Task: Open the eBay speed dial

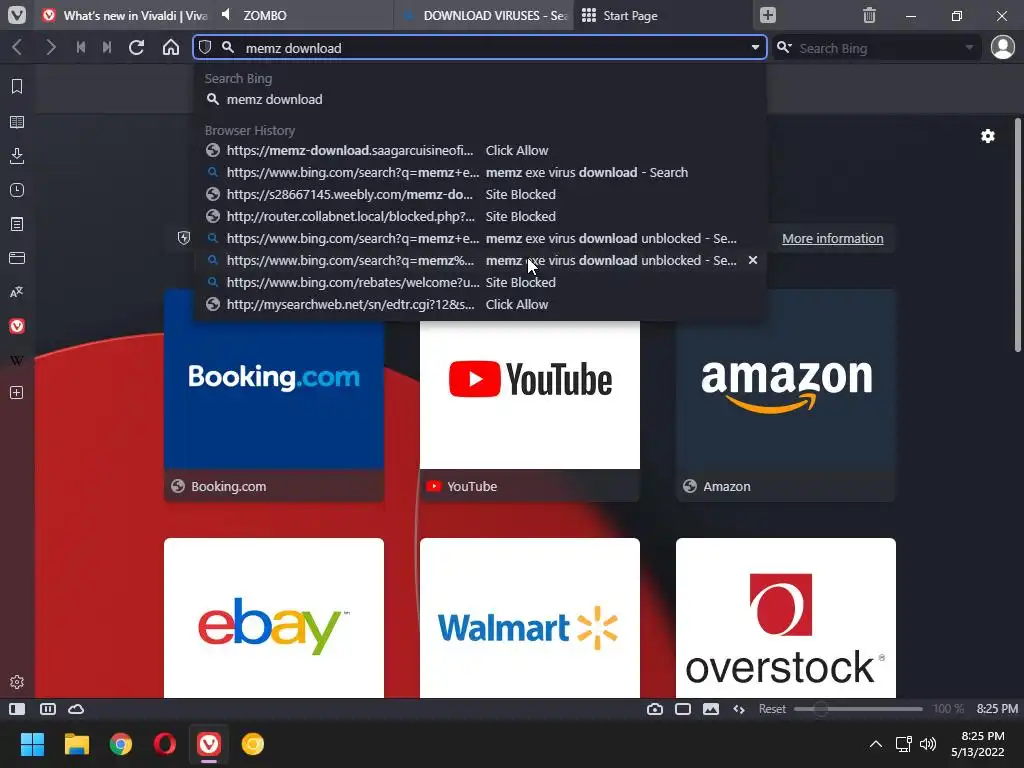Action: click(x=274, y=618)
